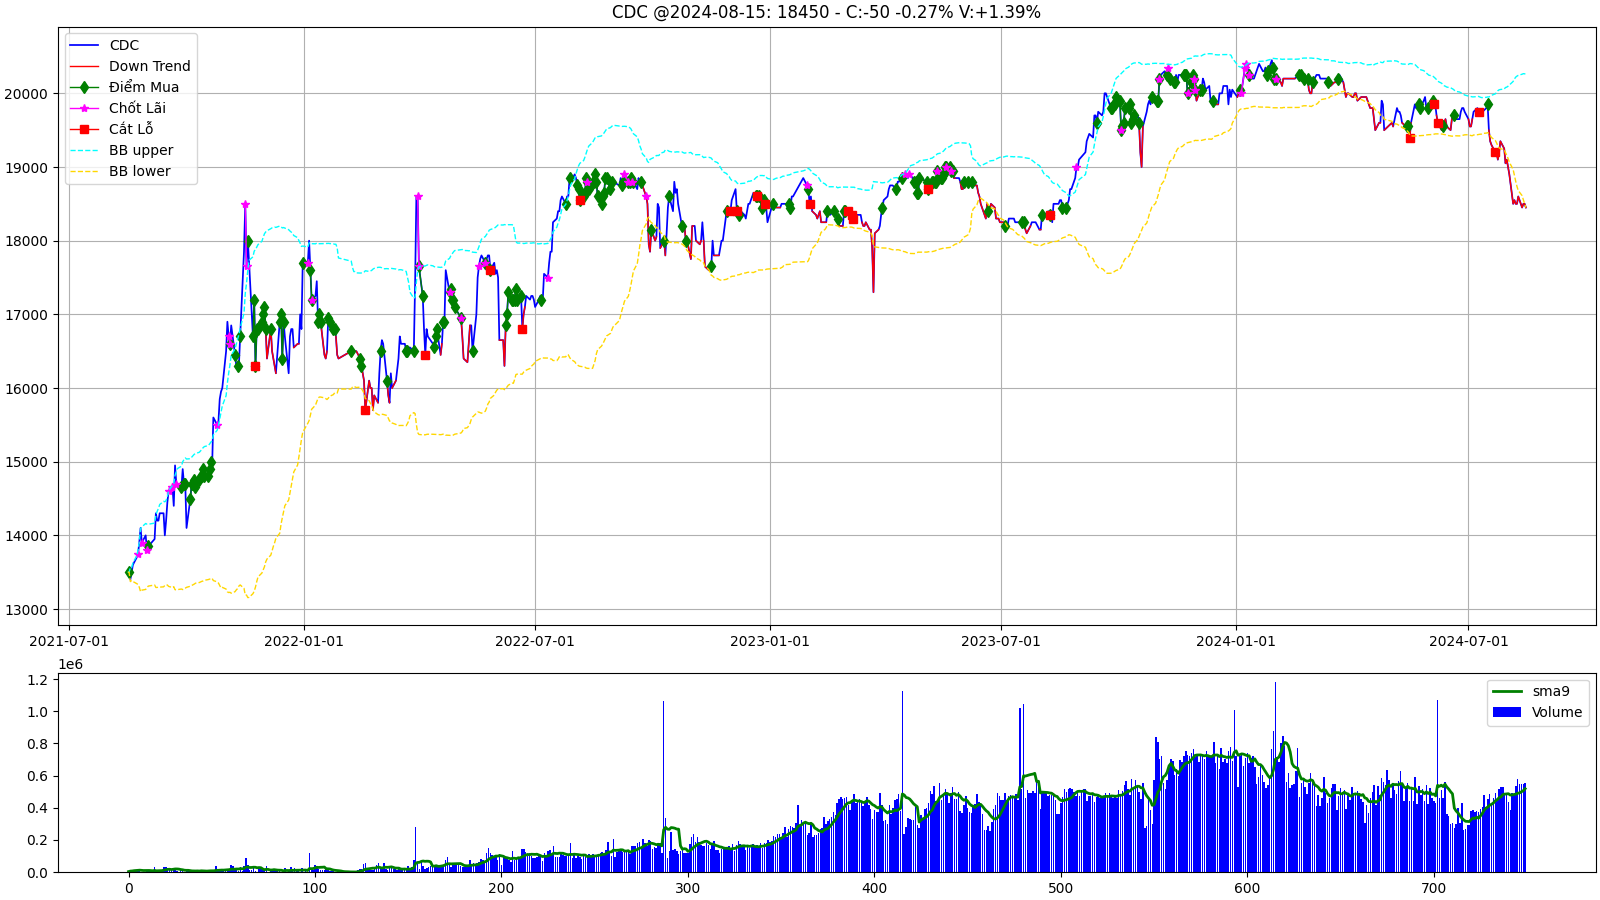Click the 17000 y-axis label
This screenshot has height=900, width=1600.
click(x=27, y=315)
